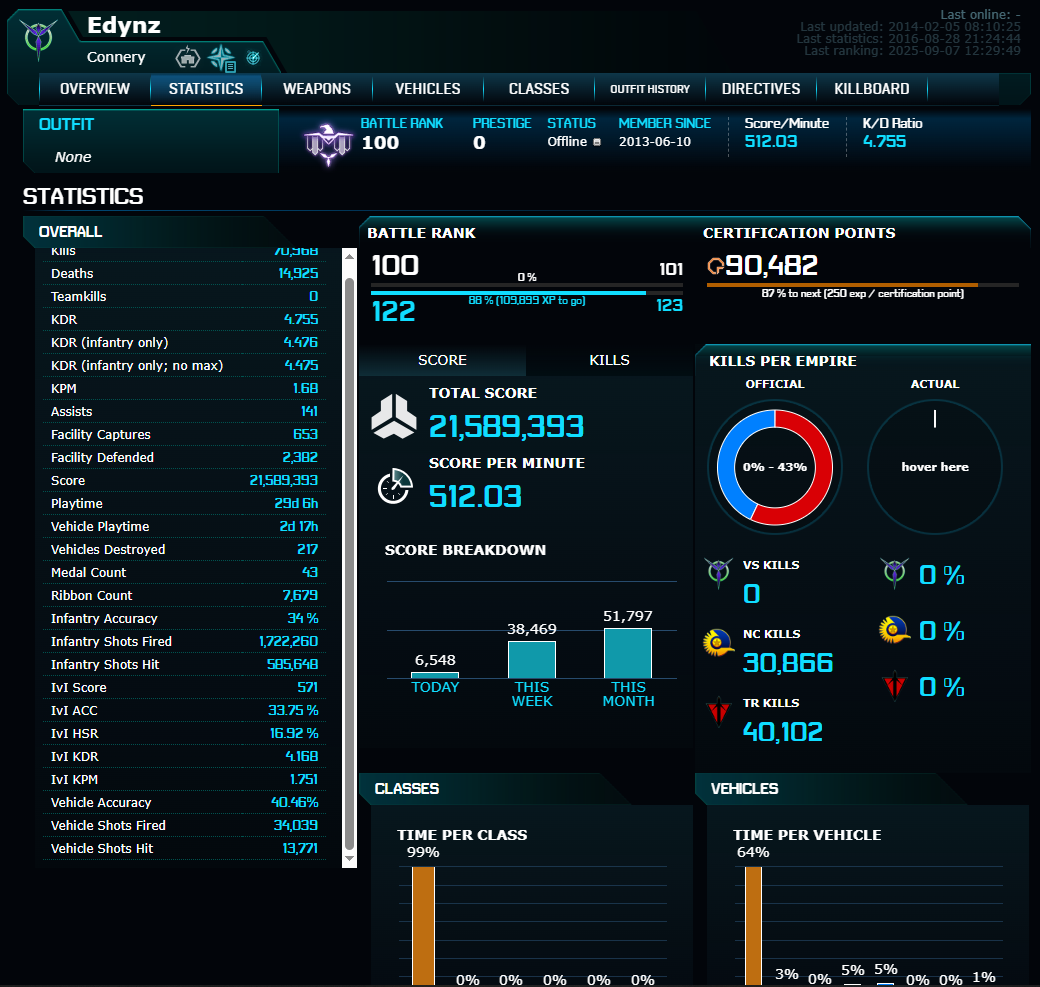Click the 99% orange bar in Time Per Class

pos(423,925)
